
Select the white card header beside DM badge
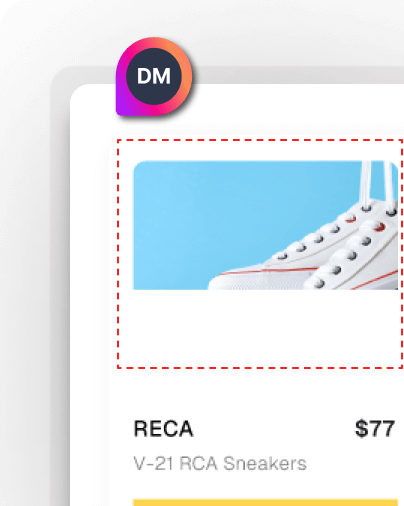tap(297, 112)
